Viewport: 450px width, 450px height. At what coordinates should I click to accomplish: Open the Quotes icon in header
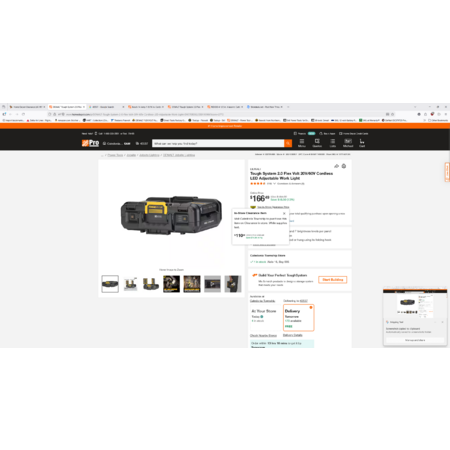pos(317,143)
